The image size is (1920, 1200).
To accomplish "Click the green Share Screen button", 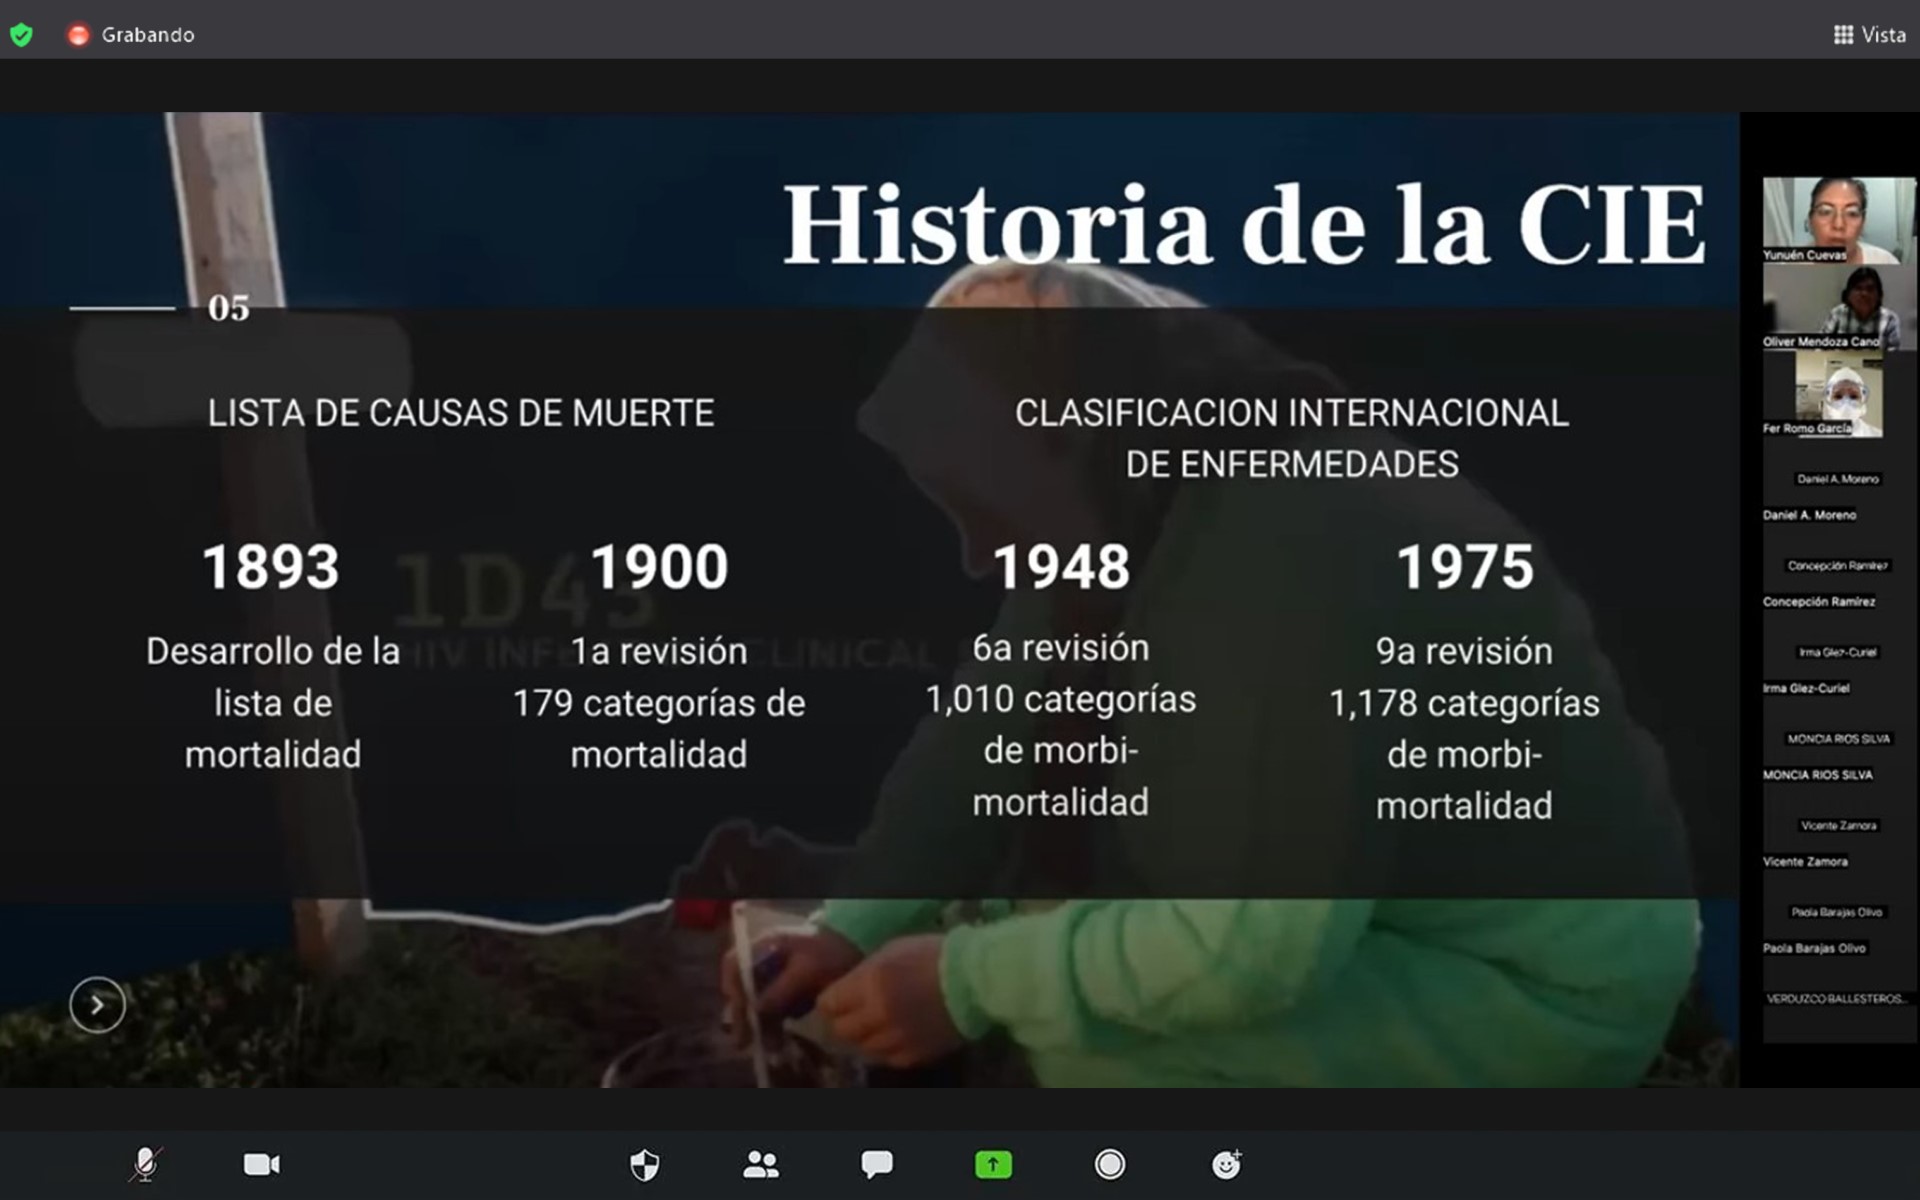I will pos(993,1164).
